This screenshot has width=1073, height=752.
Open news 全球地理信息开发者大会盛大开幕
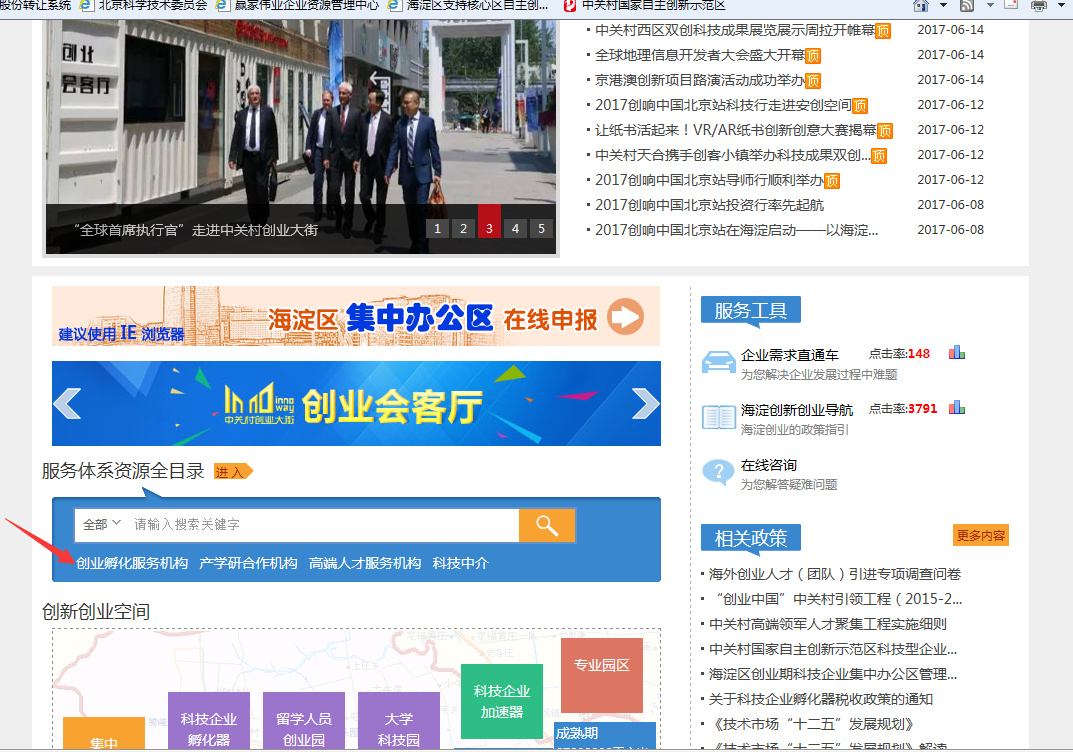tap(699, 55)
